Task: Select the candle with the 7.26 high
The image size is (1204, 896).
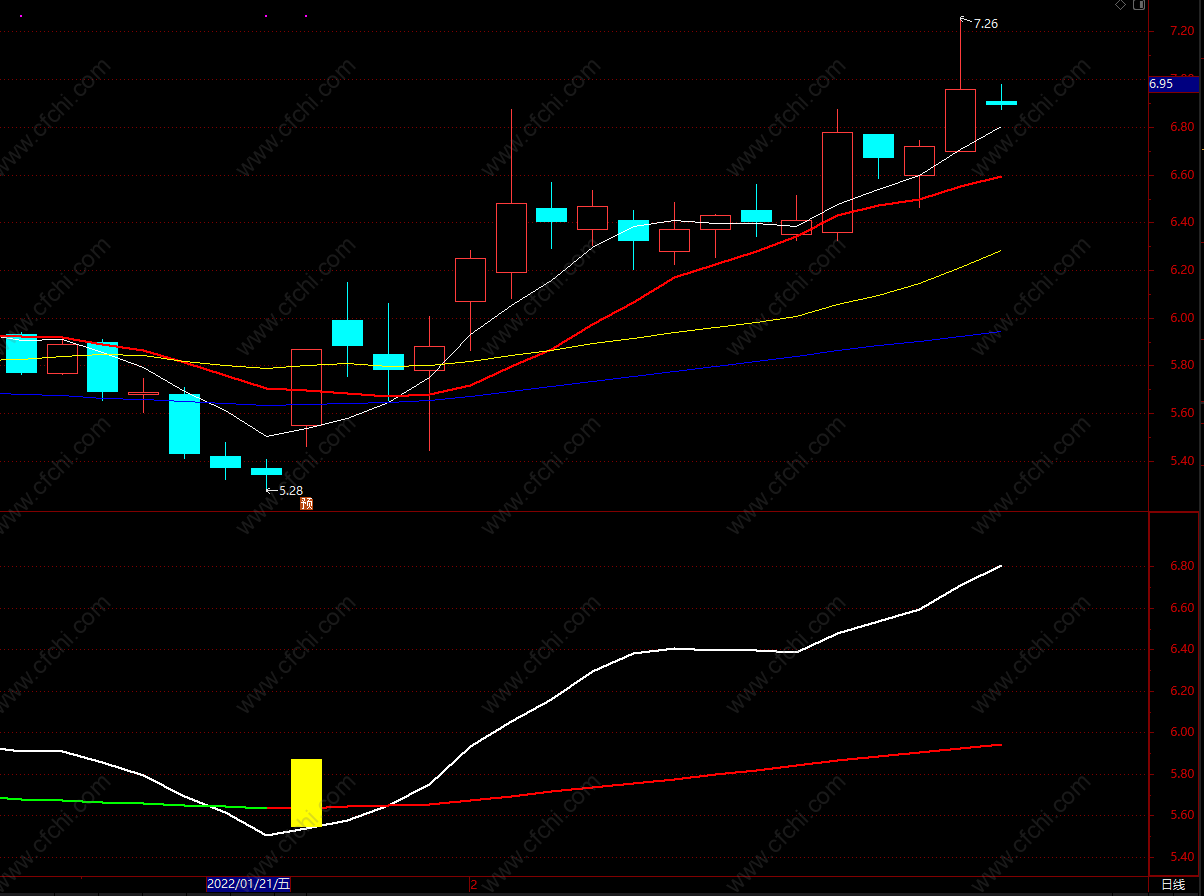Action: coord(960,120)
